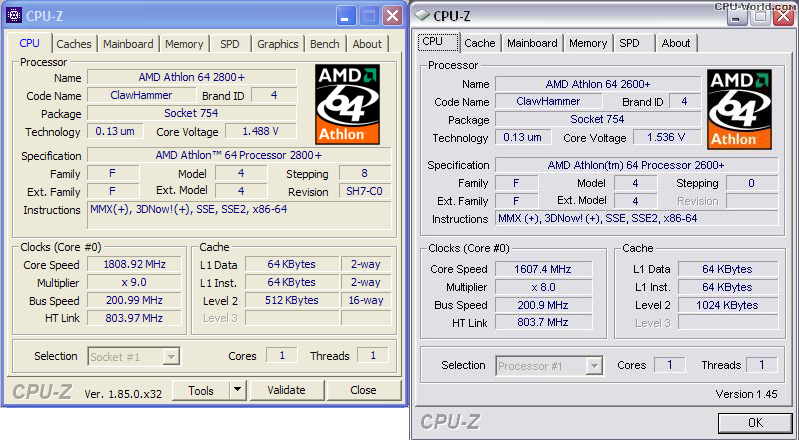Screen dimensions: 799x440
Task: Click the AMD Athlon 64 logo in right window
Action: pyautogui.click(x=739, y=110)
